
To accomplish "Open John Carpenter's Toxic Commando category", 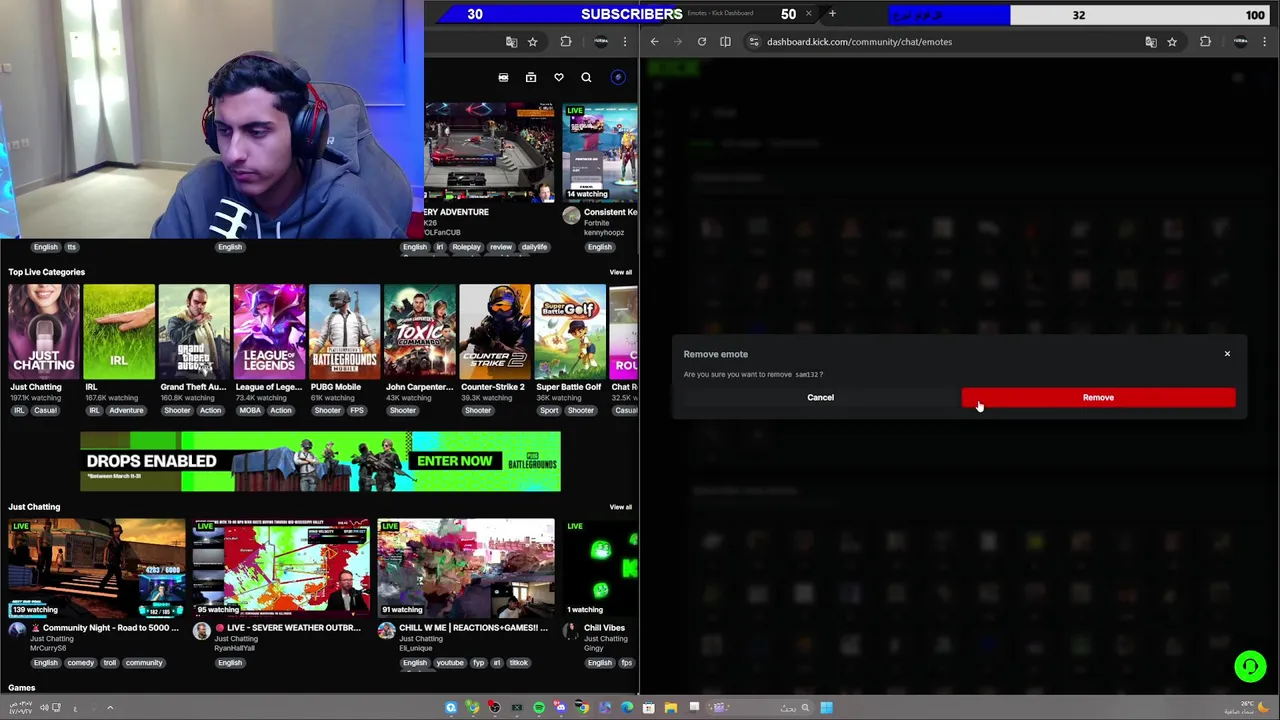I will (420, 332).
